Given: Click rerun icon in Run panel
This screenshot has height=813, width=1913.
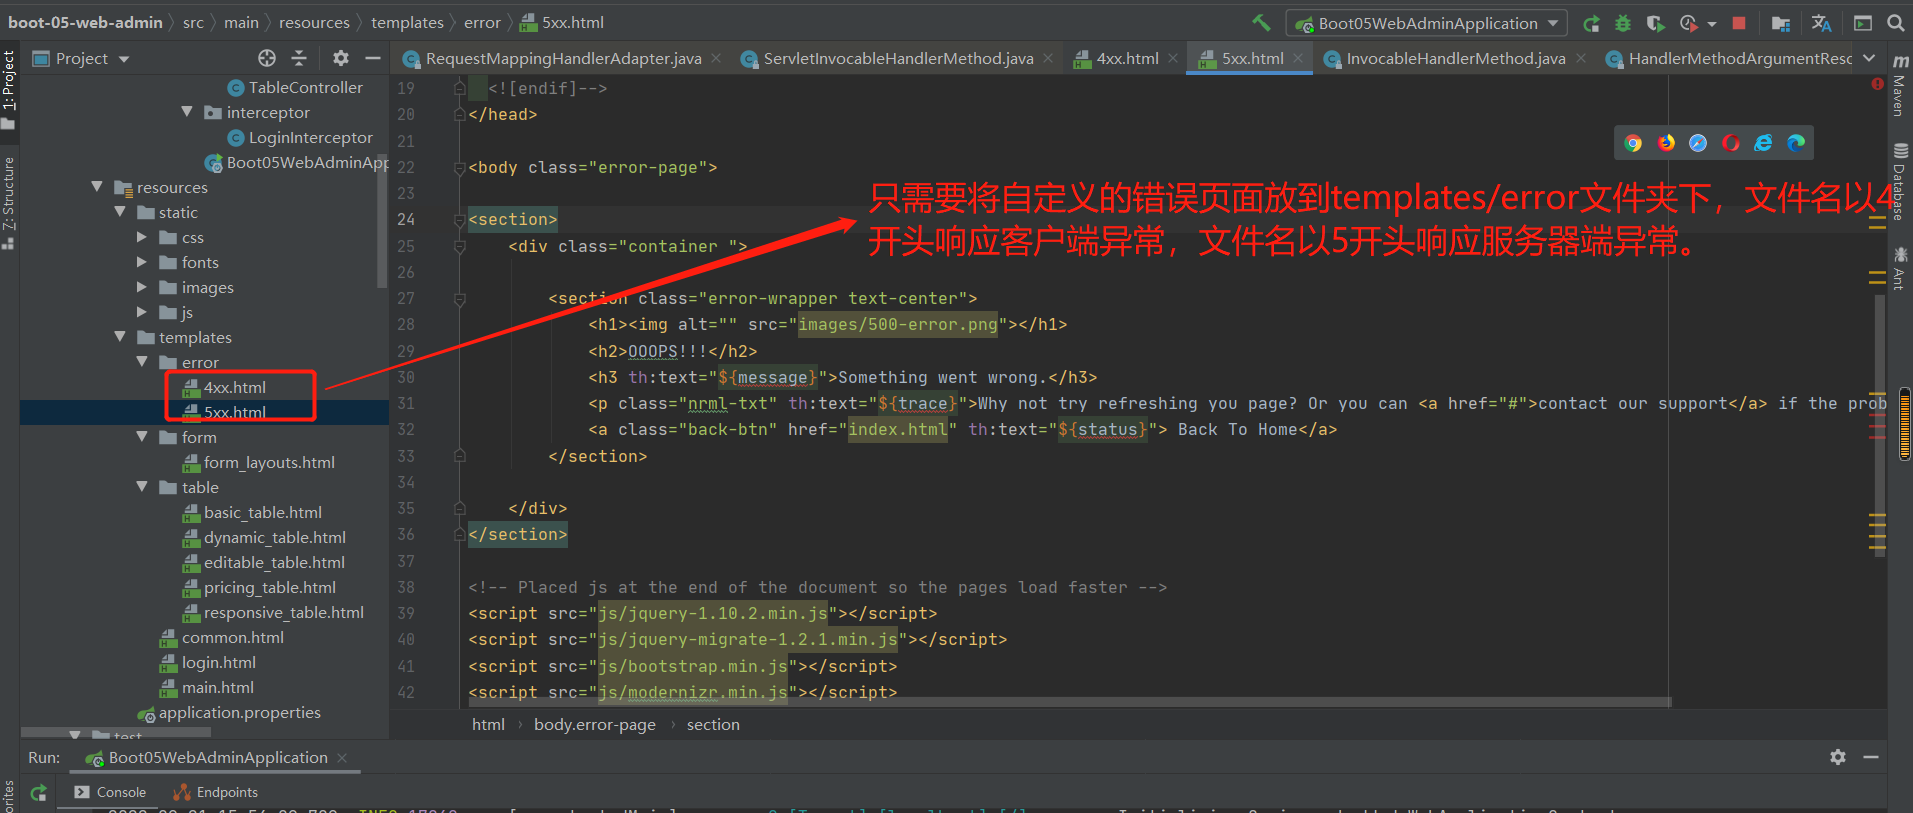Looking at the screenshot, I should click(x=39, y=792).
